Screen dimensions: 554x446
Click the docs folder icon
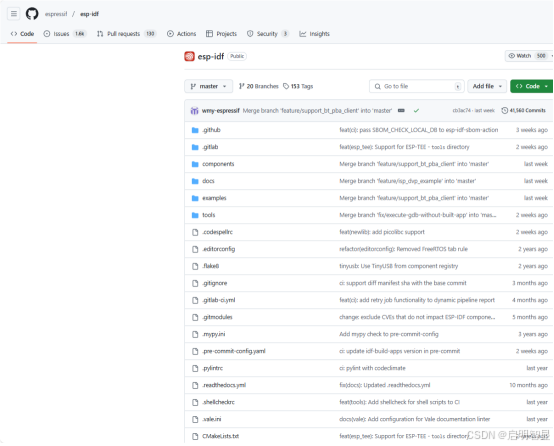coord(195,181)
